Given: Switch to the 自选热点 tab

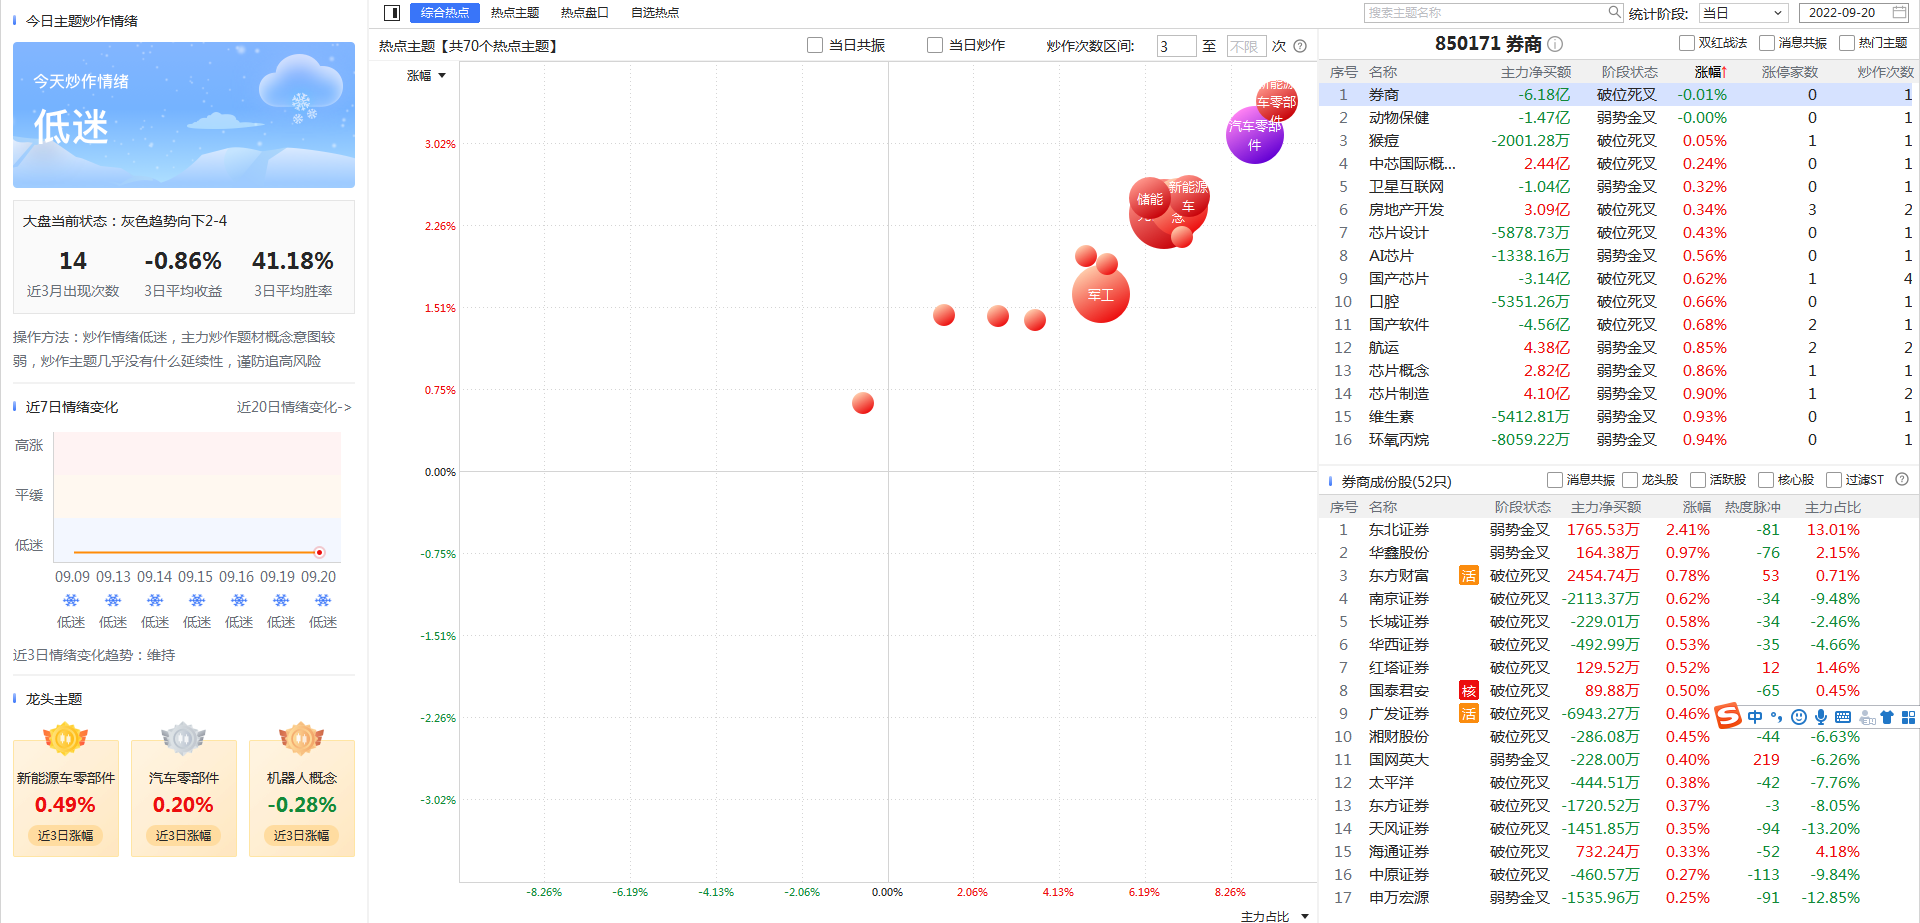Looking at the screenshot, I should pyautogui.click(x=655, y=13).
